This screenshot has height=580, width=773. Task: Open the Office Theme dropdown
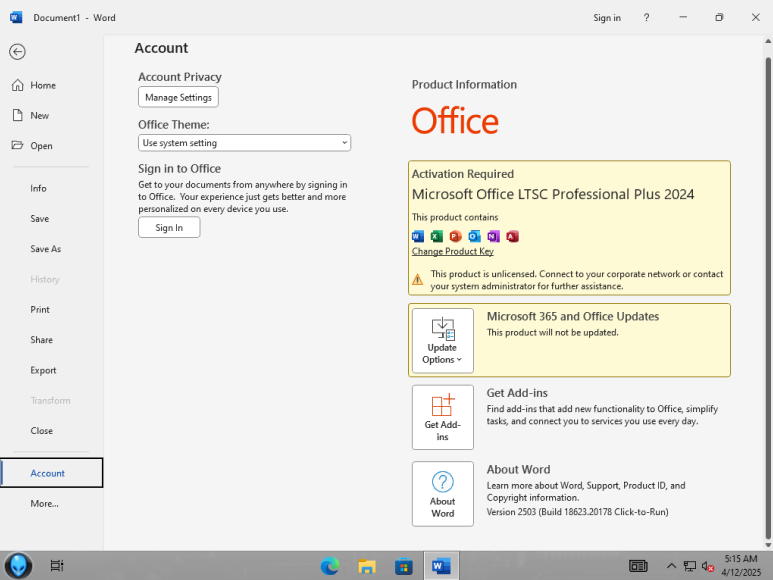tap(245, 143)
